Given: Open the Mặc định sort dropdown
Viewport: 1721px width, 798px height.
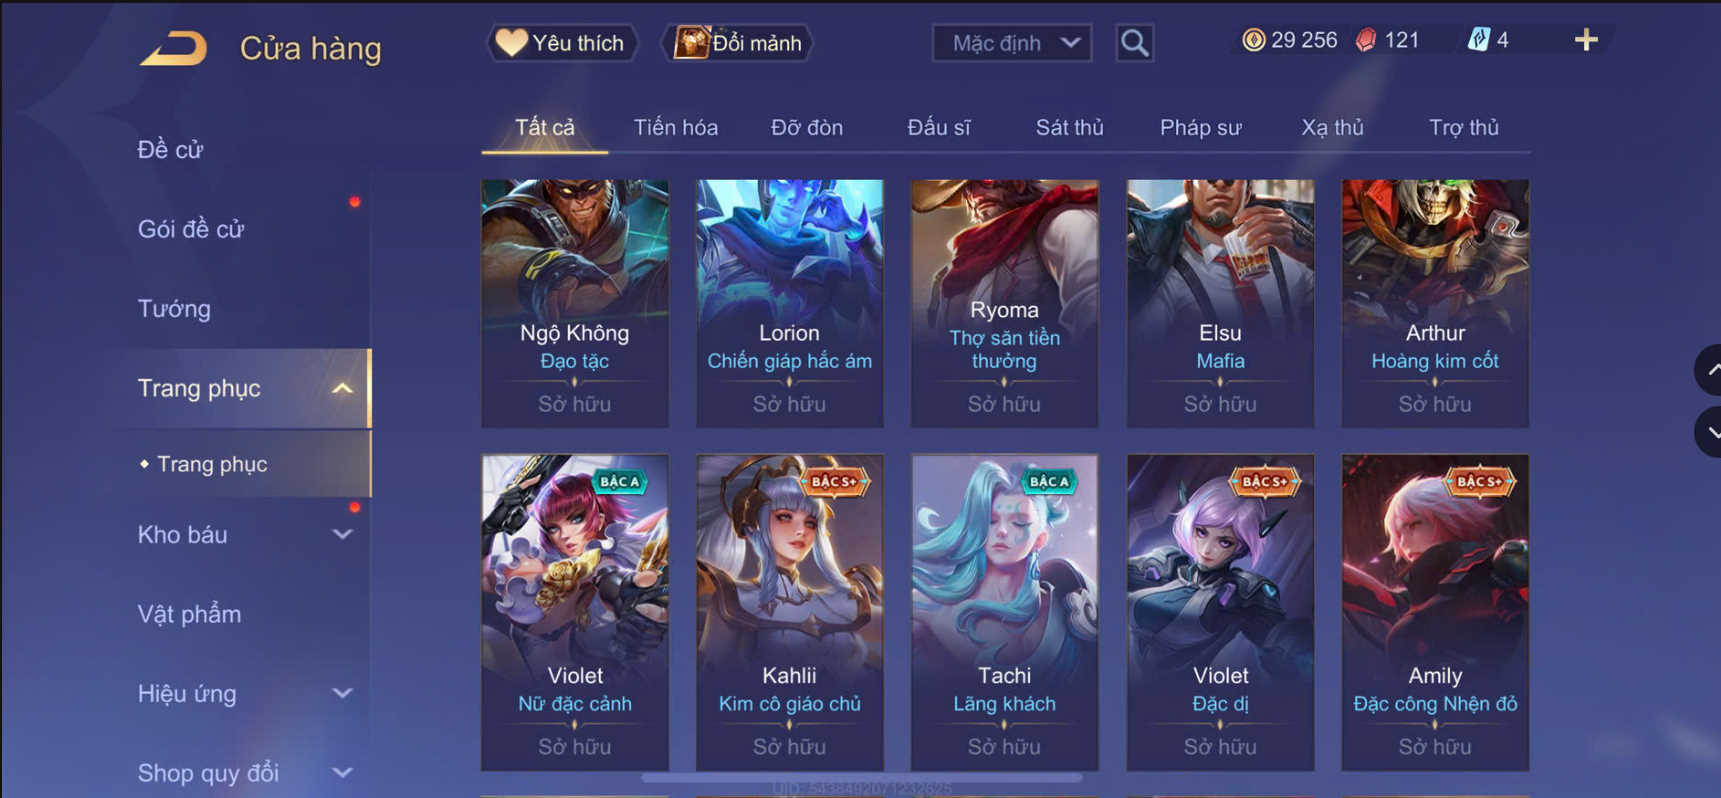Looking at the screenshot, I should pyautogui.click(x=1012, y=43).
